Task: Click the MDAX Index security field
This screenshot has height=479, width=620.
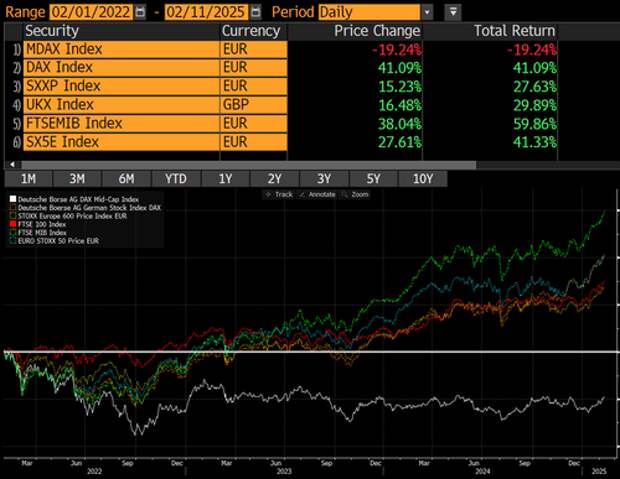Action: pos(114,49)
